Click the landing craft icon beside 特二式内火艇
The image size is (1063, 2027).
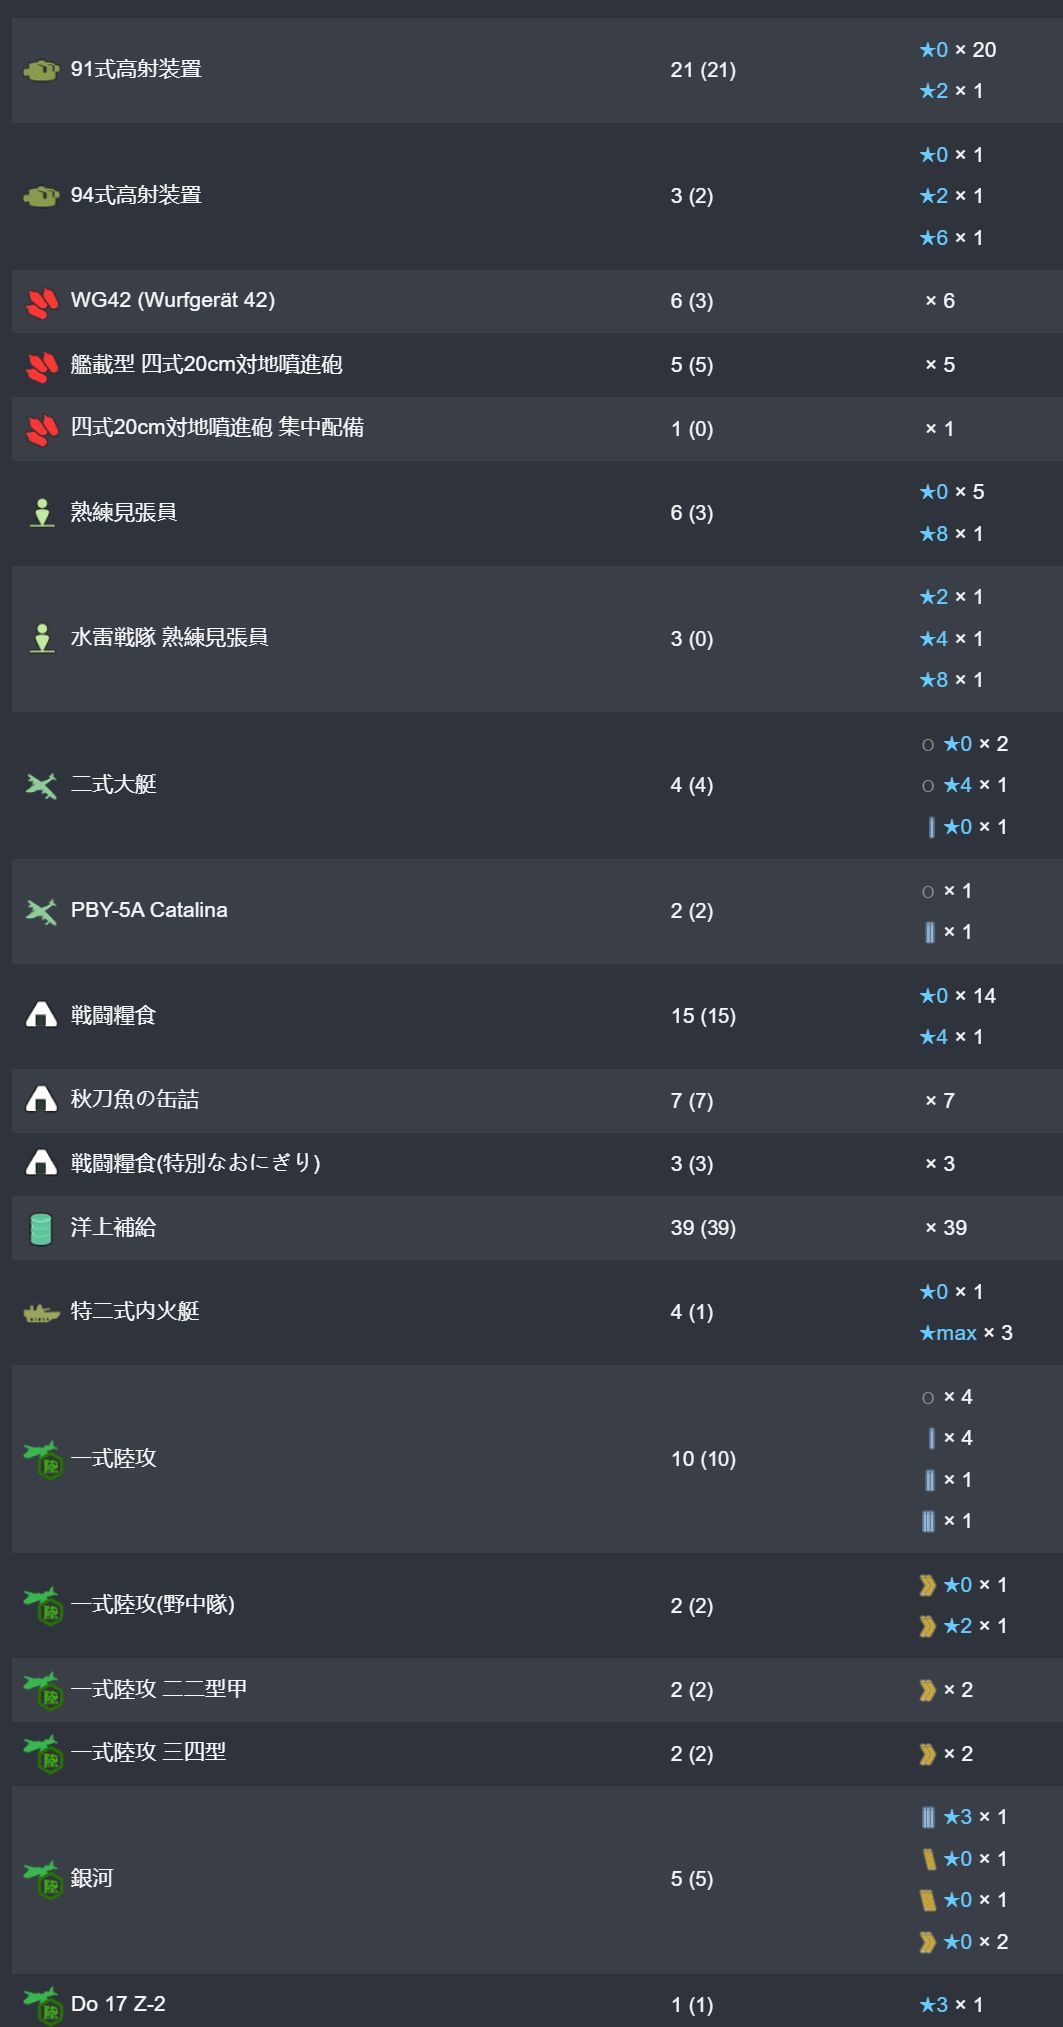[x=41, y=1313]
